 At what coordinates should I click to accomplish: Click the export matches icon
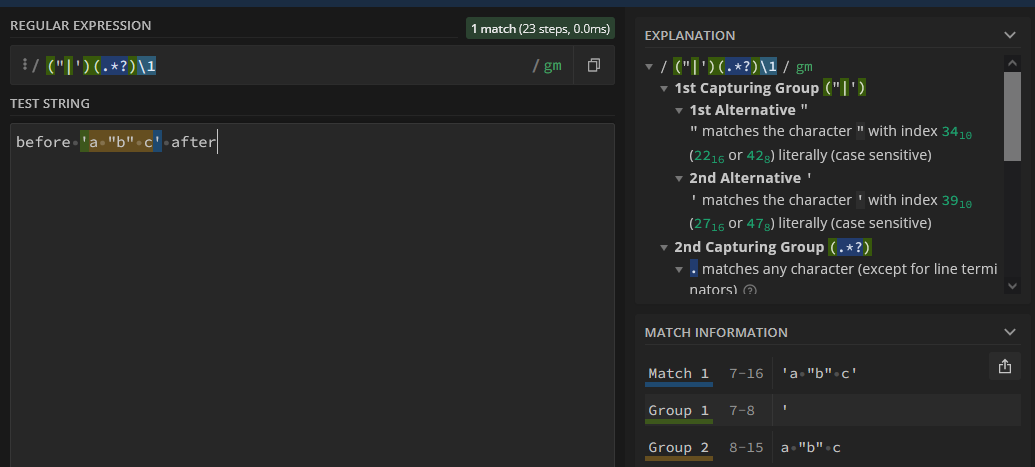[1005, 367]
